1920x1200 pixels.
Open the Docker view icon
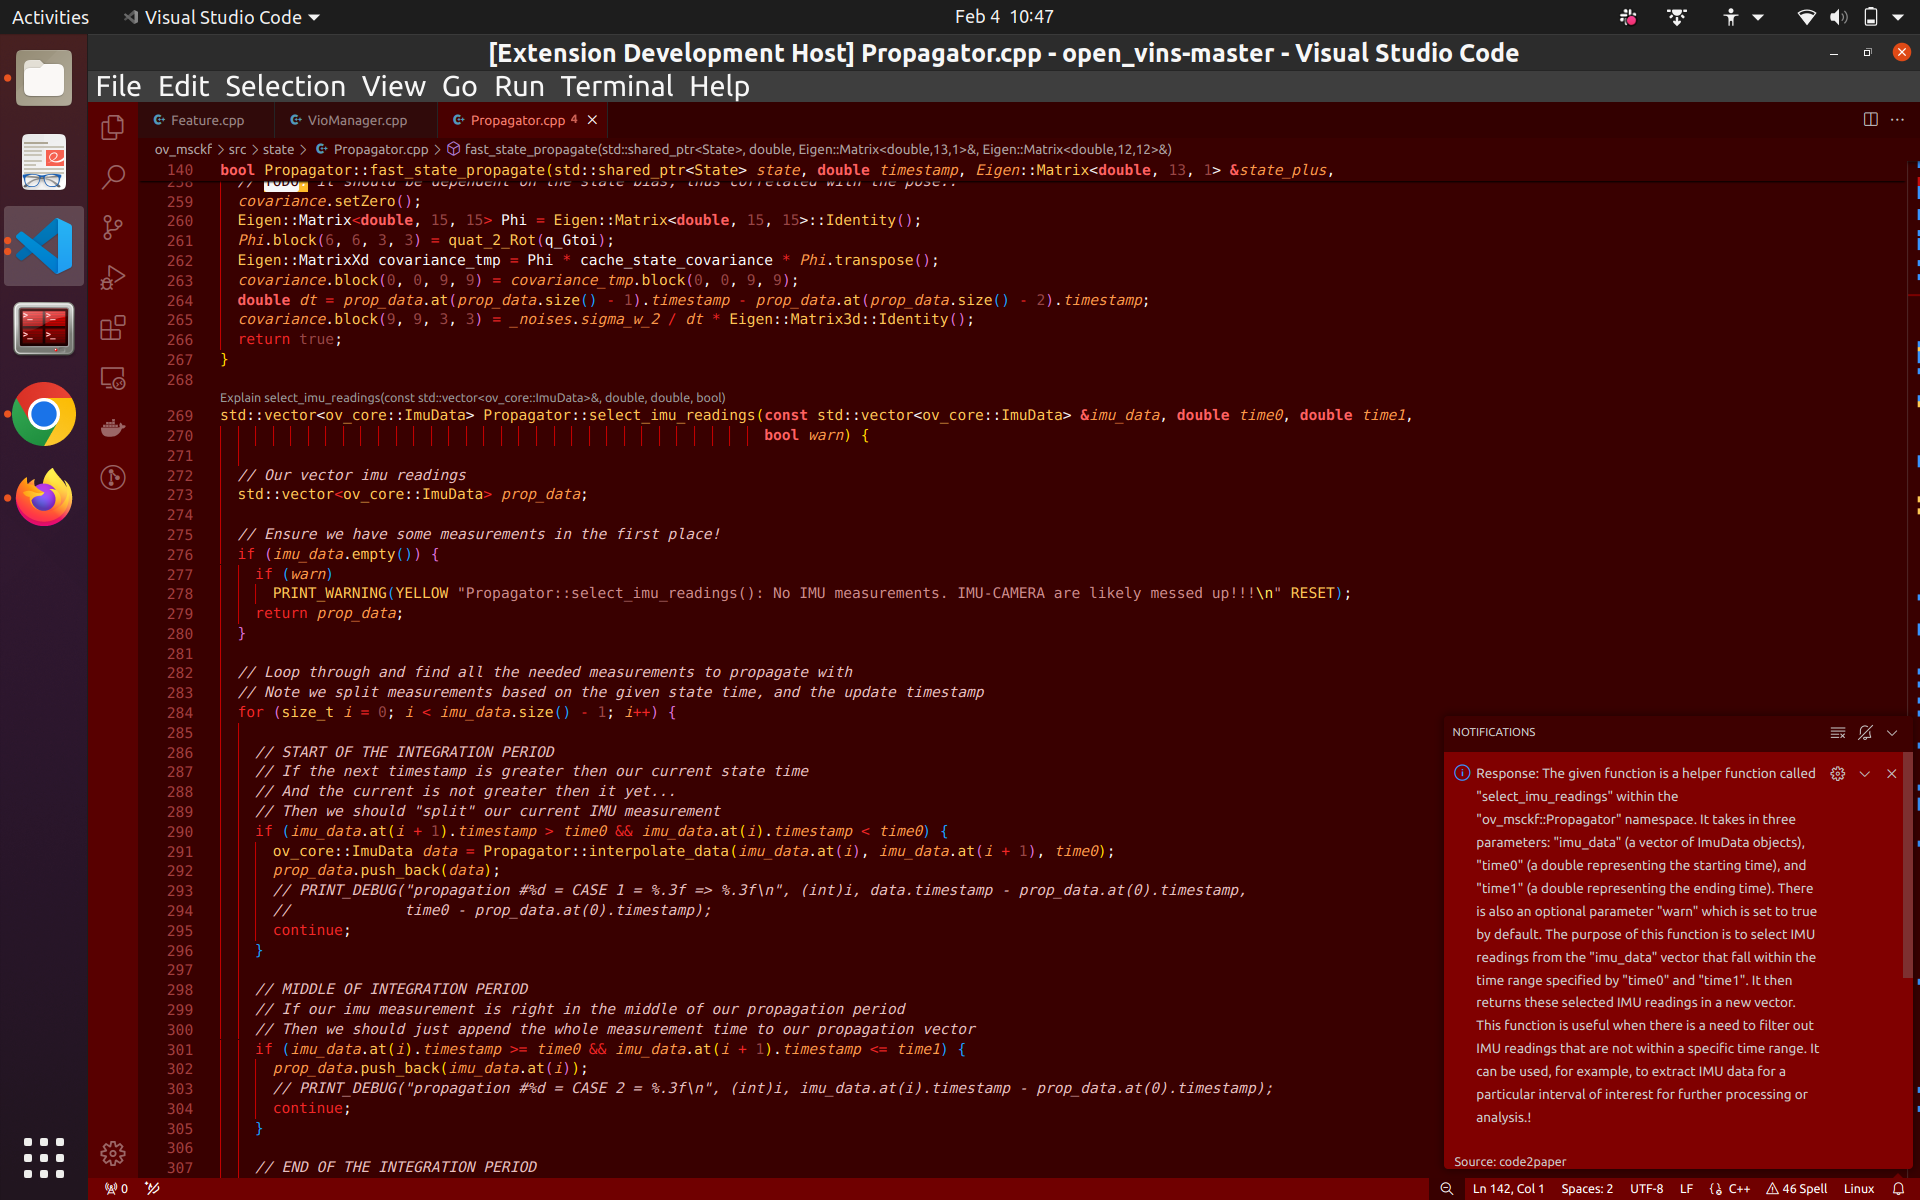pos(113,428)
